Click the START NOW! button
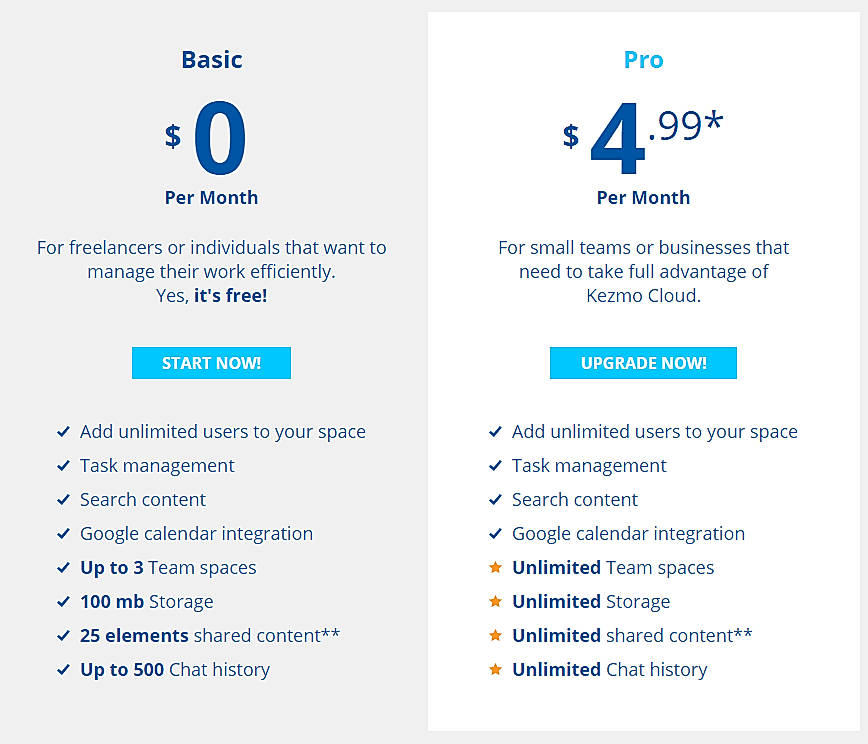The image size is (868, 744). (x=211, y=362)
